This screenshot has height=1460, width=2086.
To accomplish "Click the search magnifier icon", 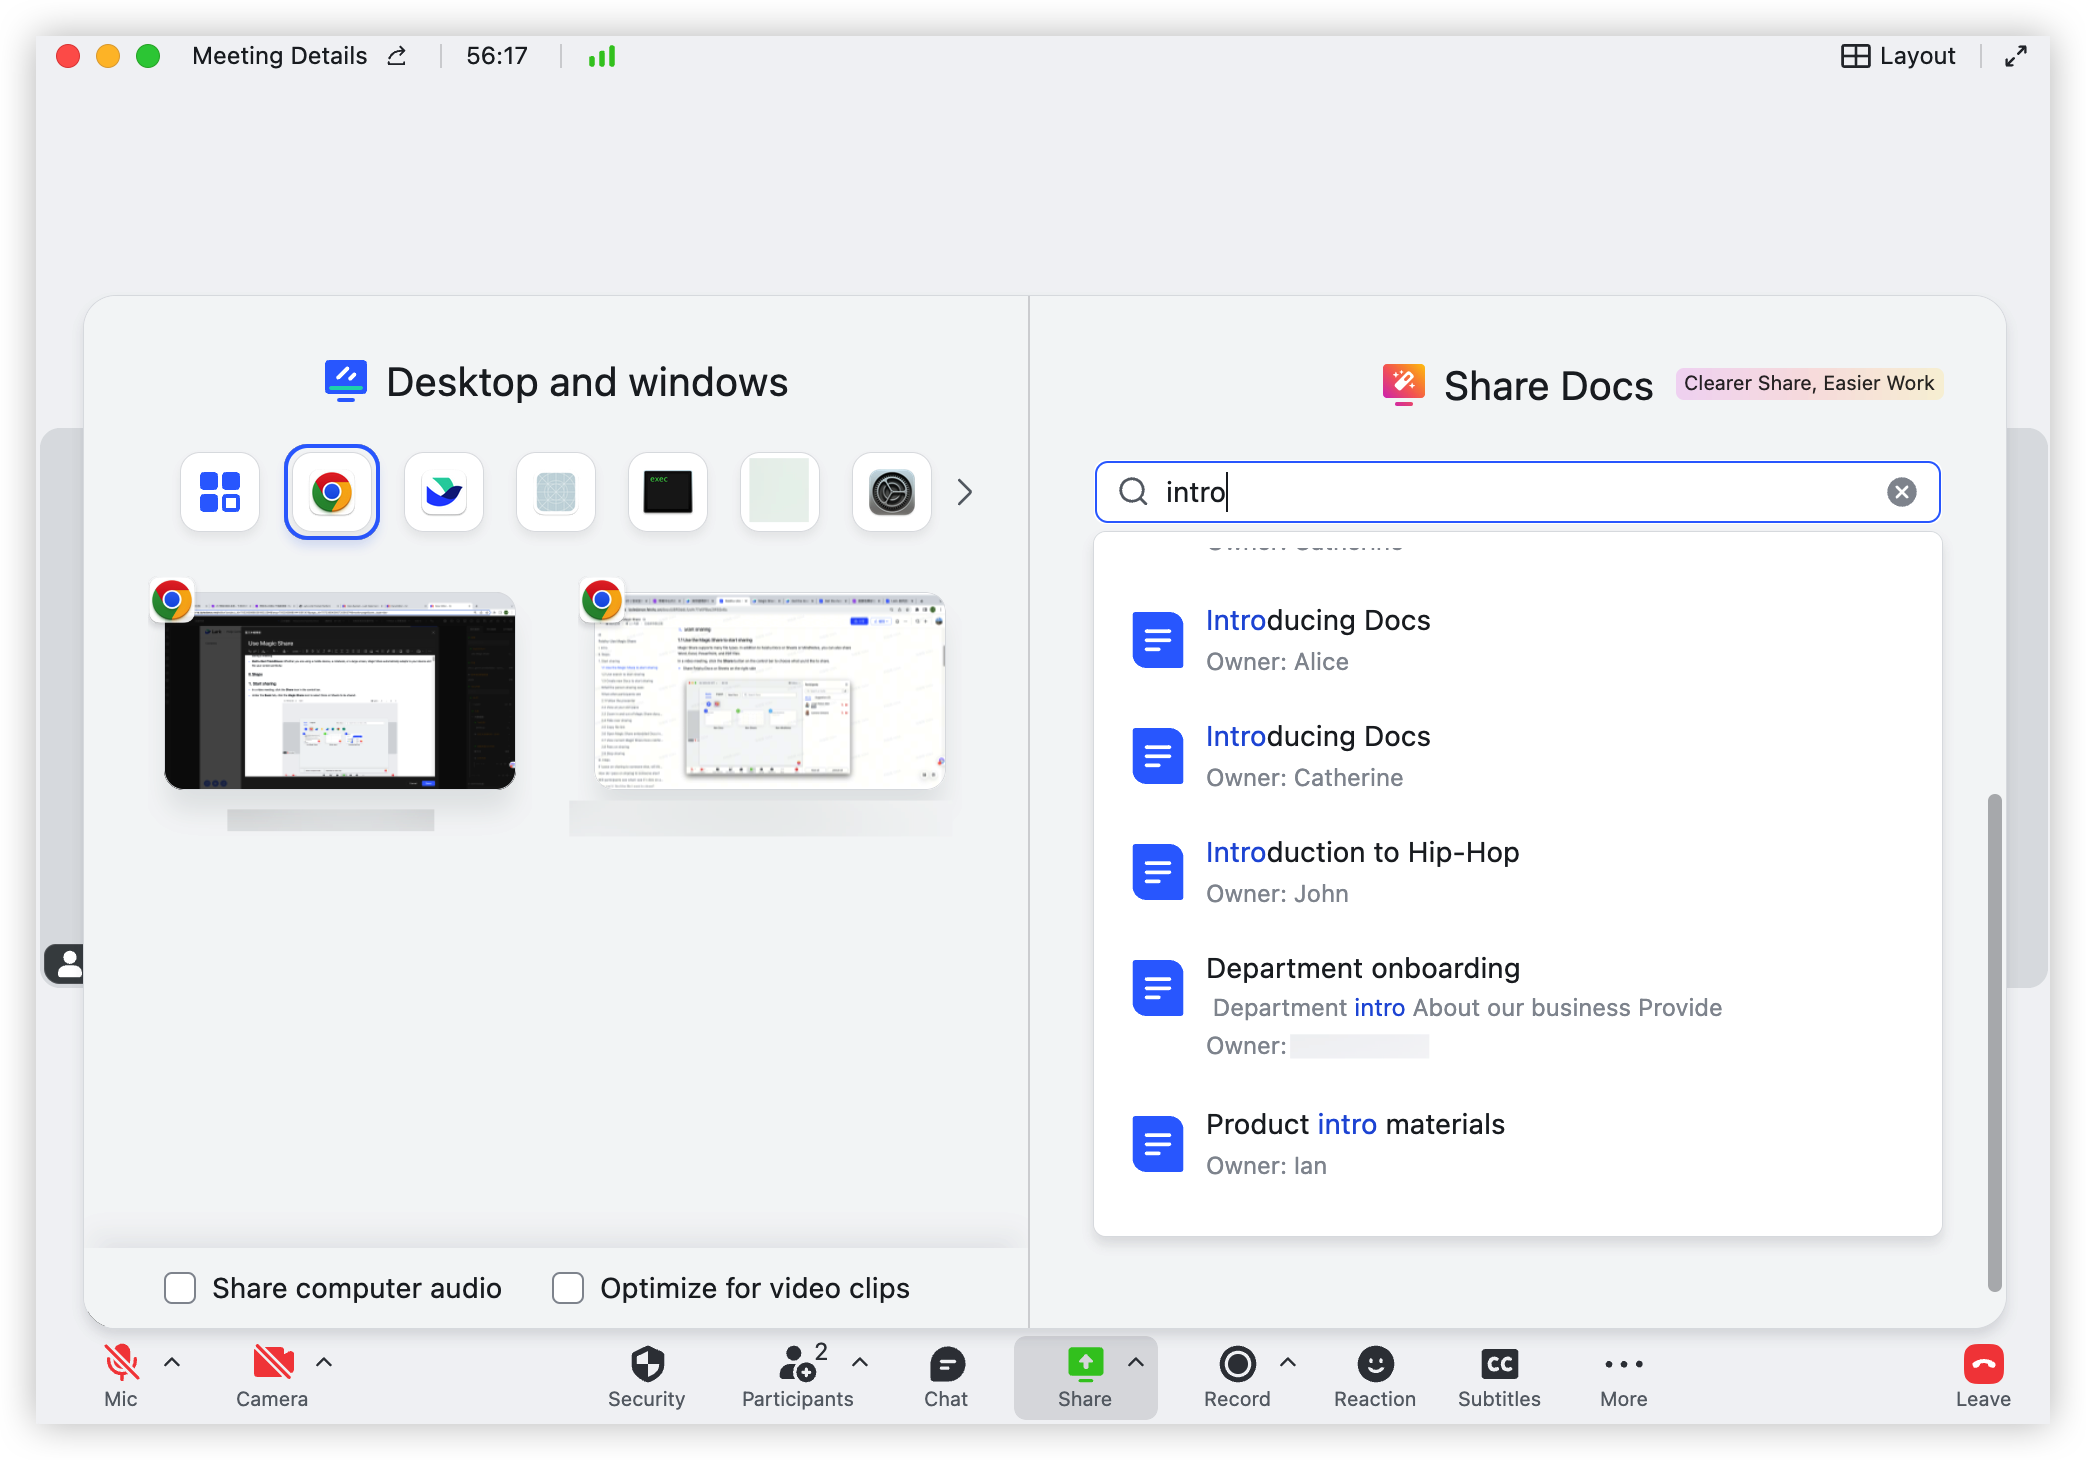I will 1133,492.
